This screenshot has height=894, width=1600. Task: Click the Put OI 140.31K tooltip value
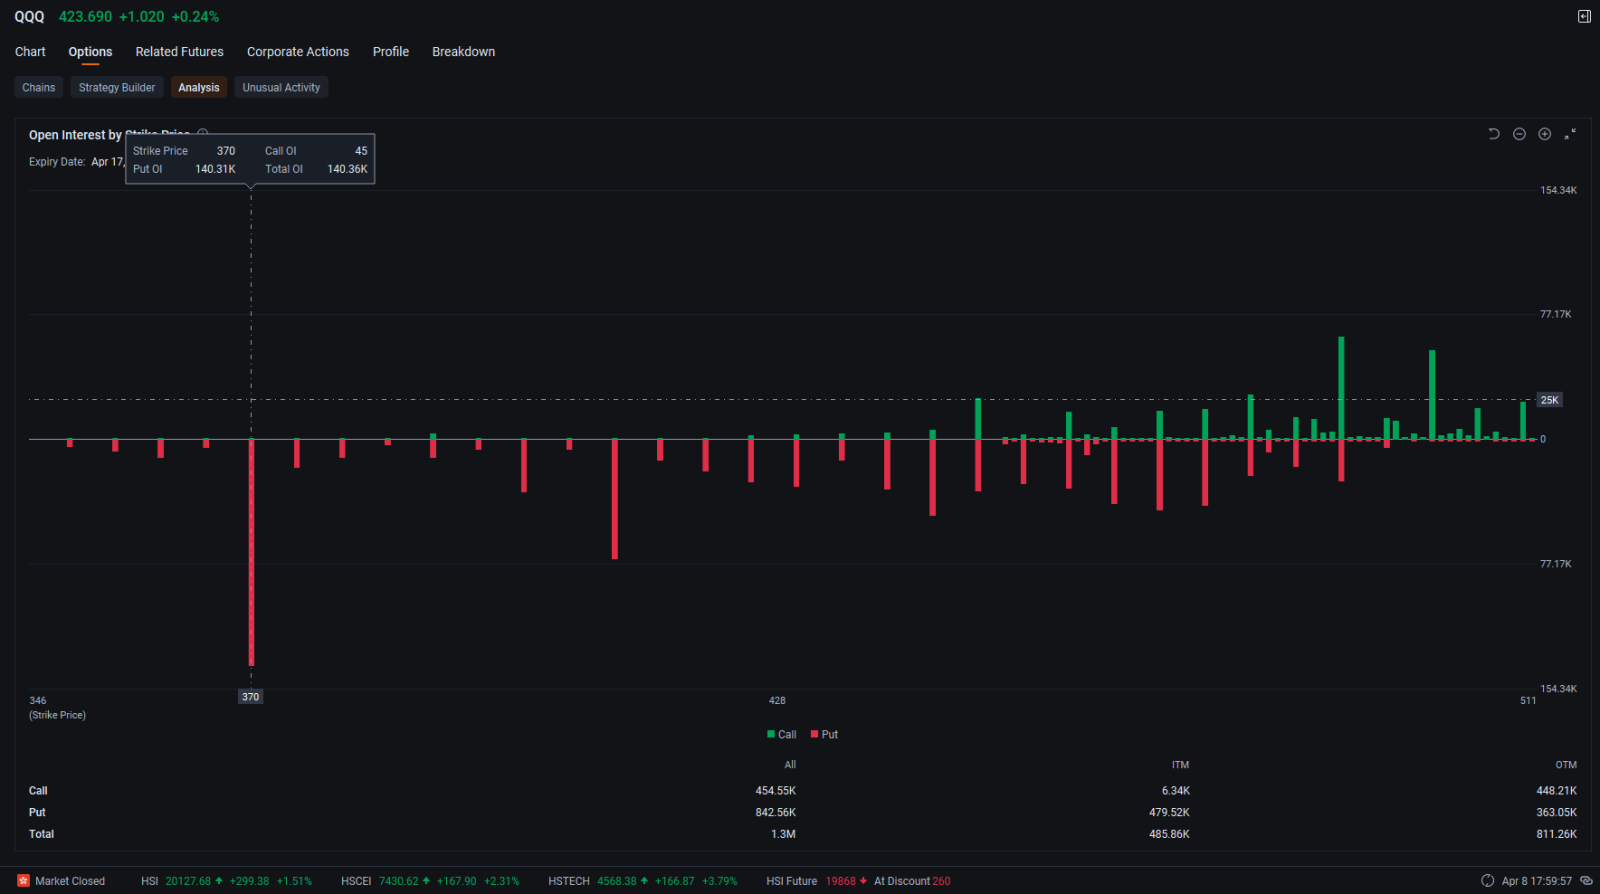[x=215, y=169]
